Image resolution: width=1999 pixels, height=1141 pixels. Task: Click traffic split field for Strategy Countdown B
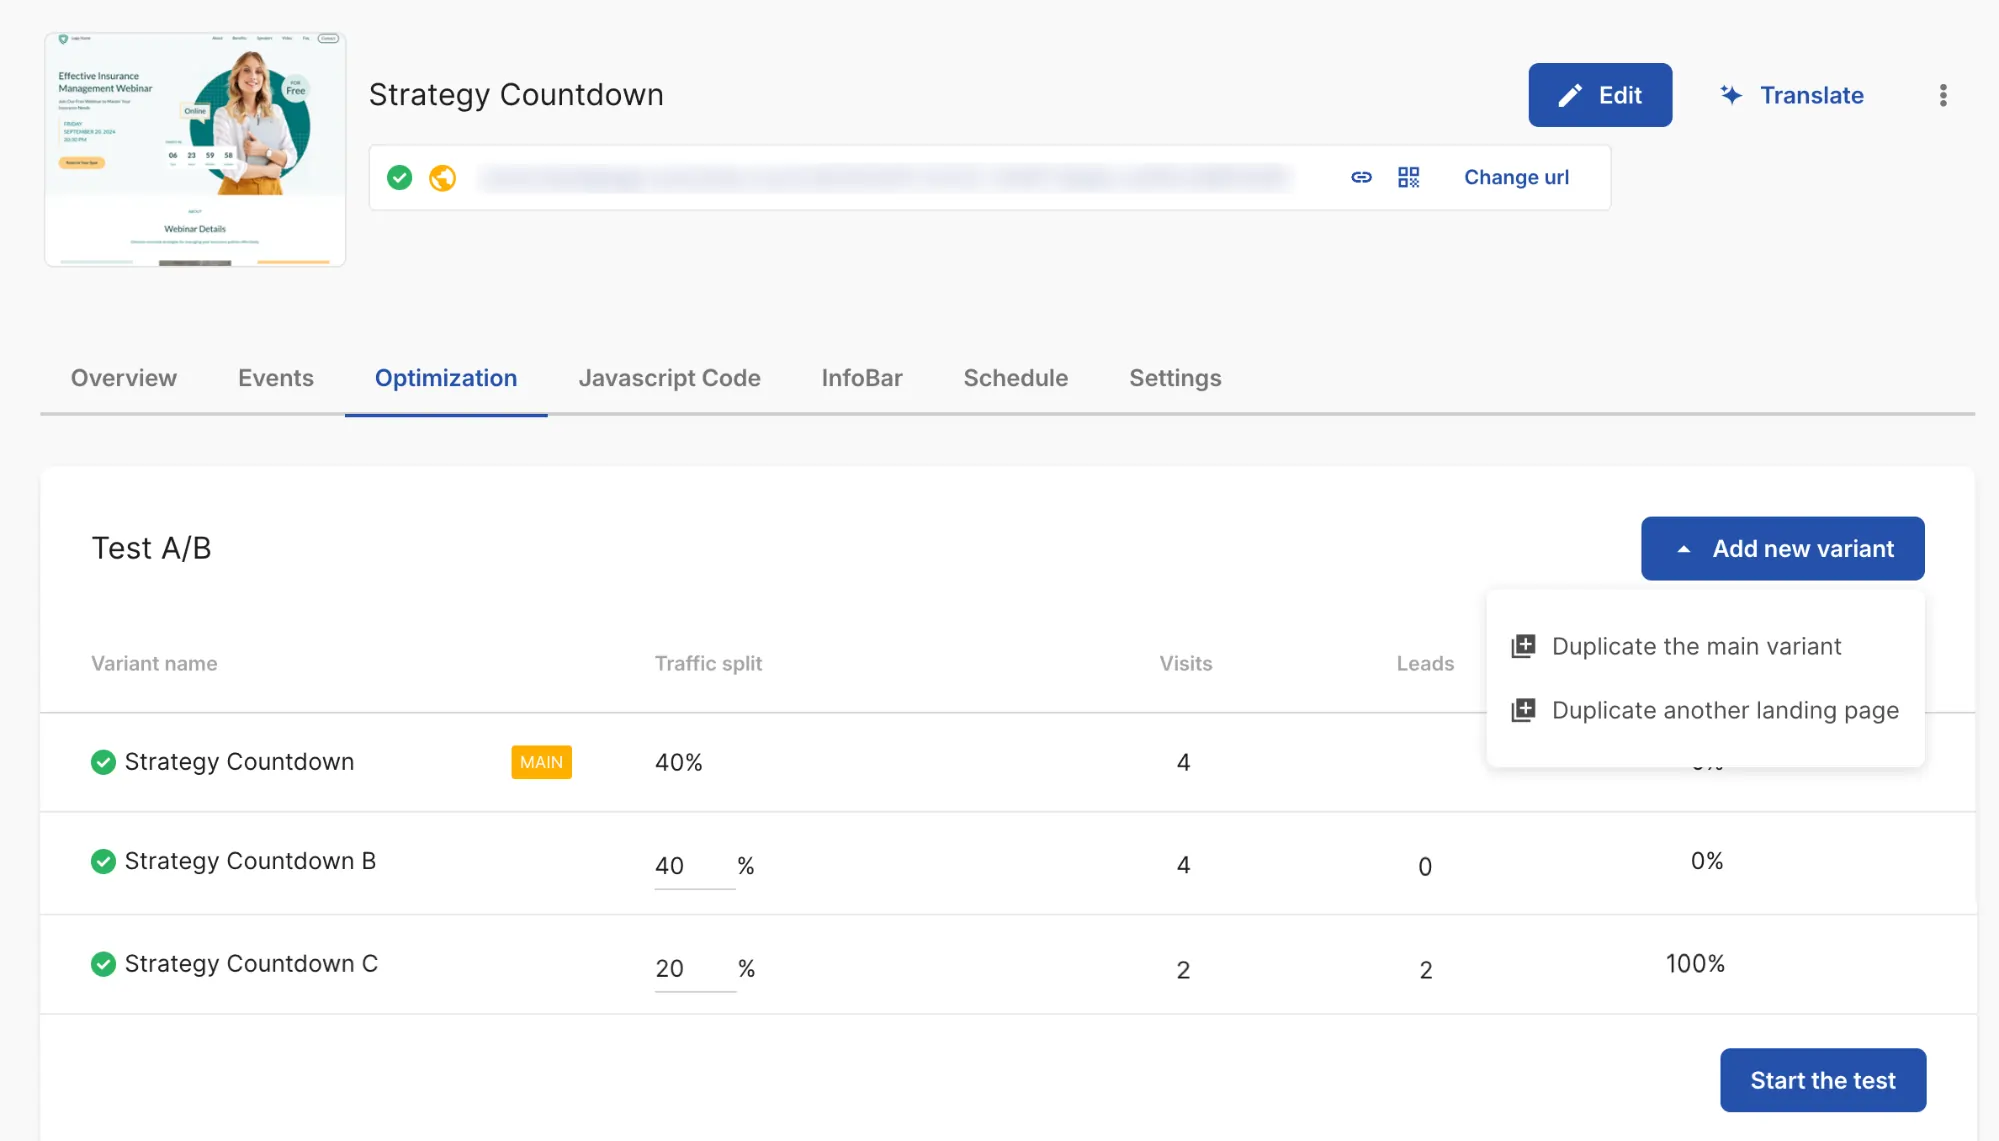[x=692, y=866]
